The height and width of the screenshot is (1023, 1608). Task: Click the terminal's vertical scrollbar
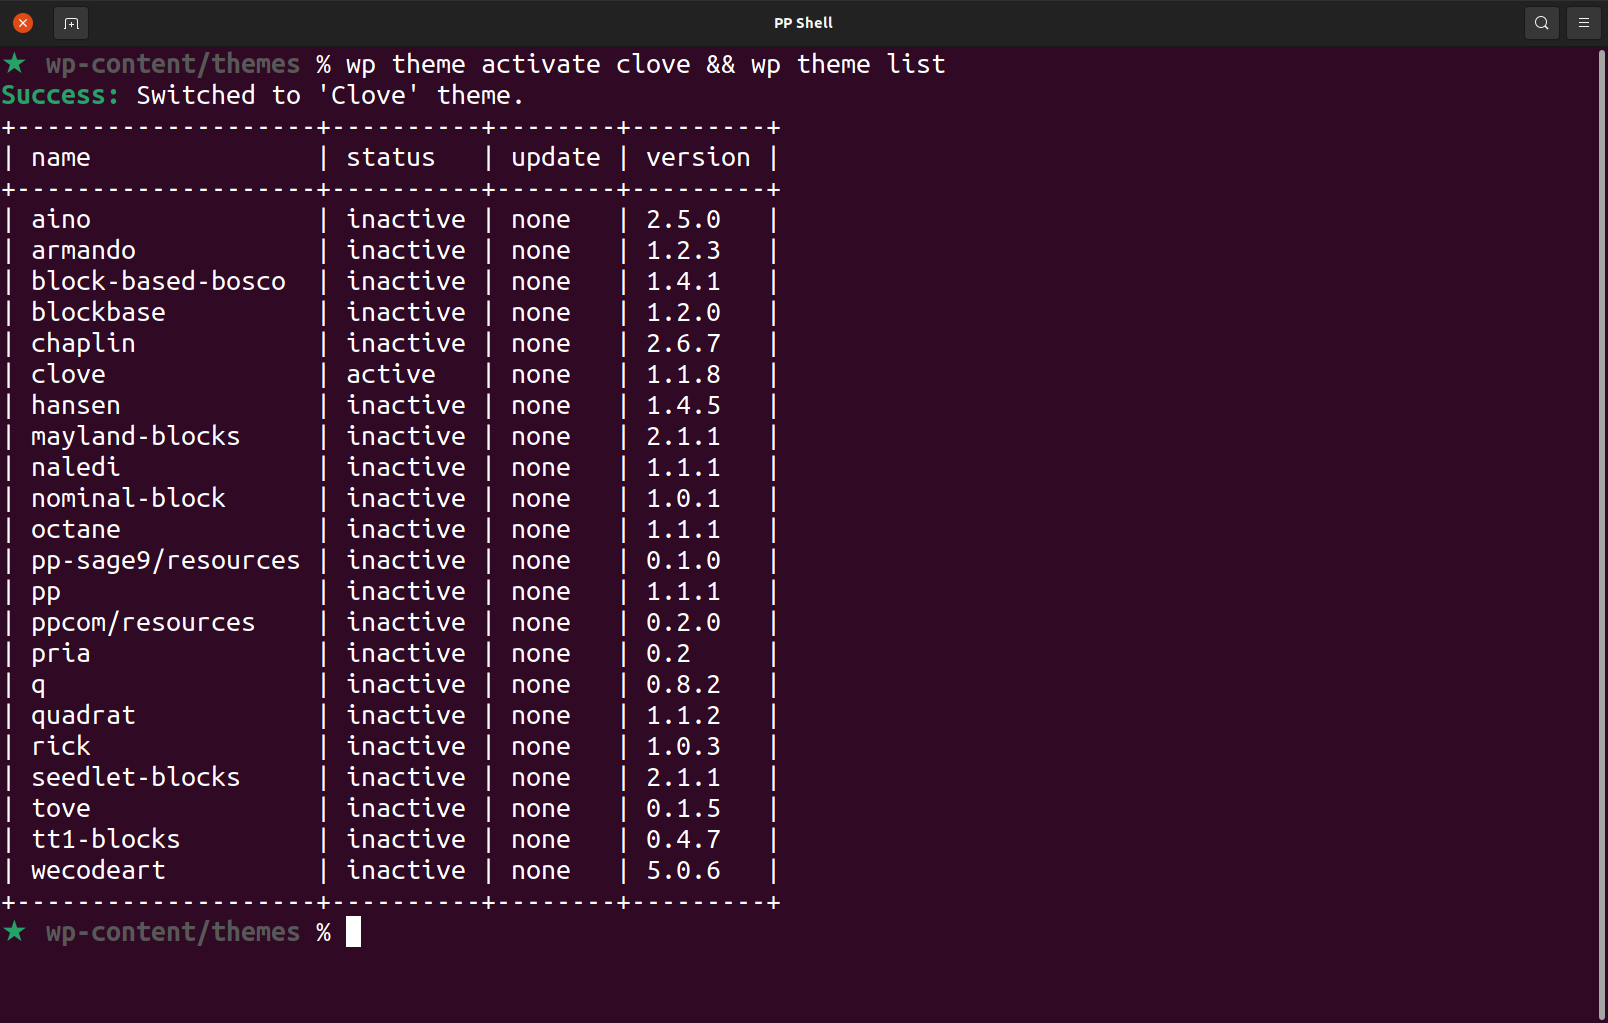point(1601,534)
